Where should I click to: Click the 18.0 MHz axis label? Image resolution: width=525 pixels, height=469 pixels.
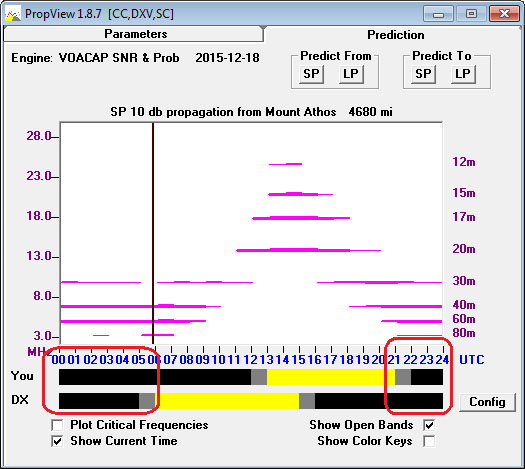point(39,216)
